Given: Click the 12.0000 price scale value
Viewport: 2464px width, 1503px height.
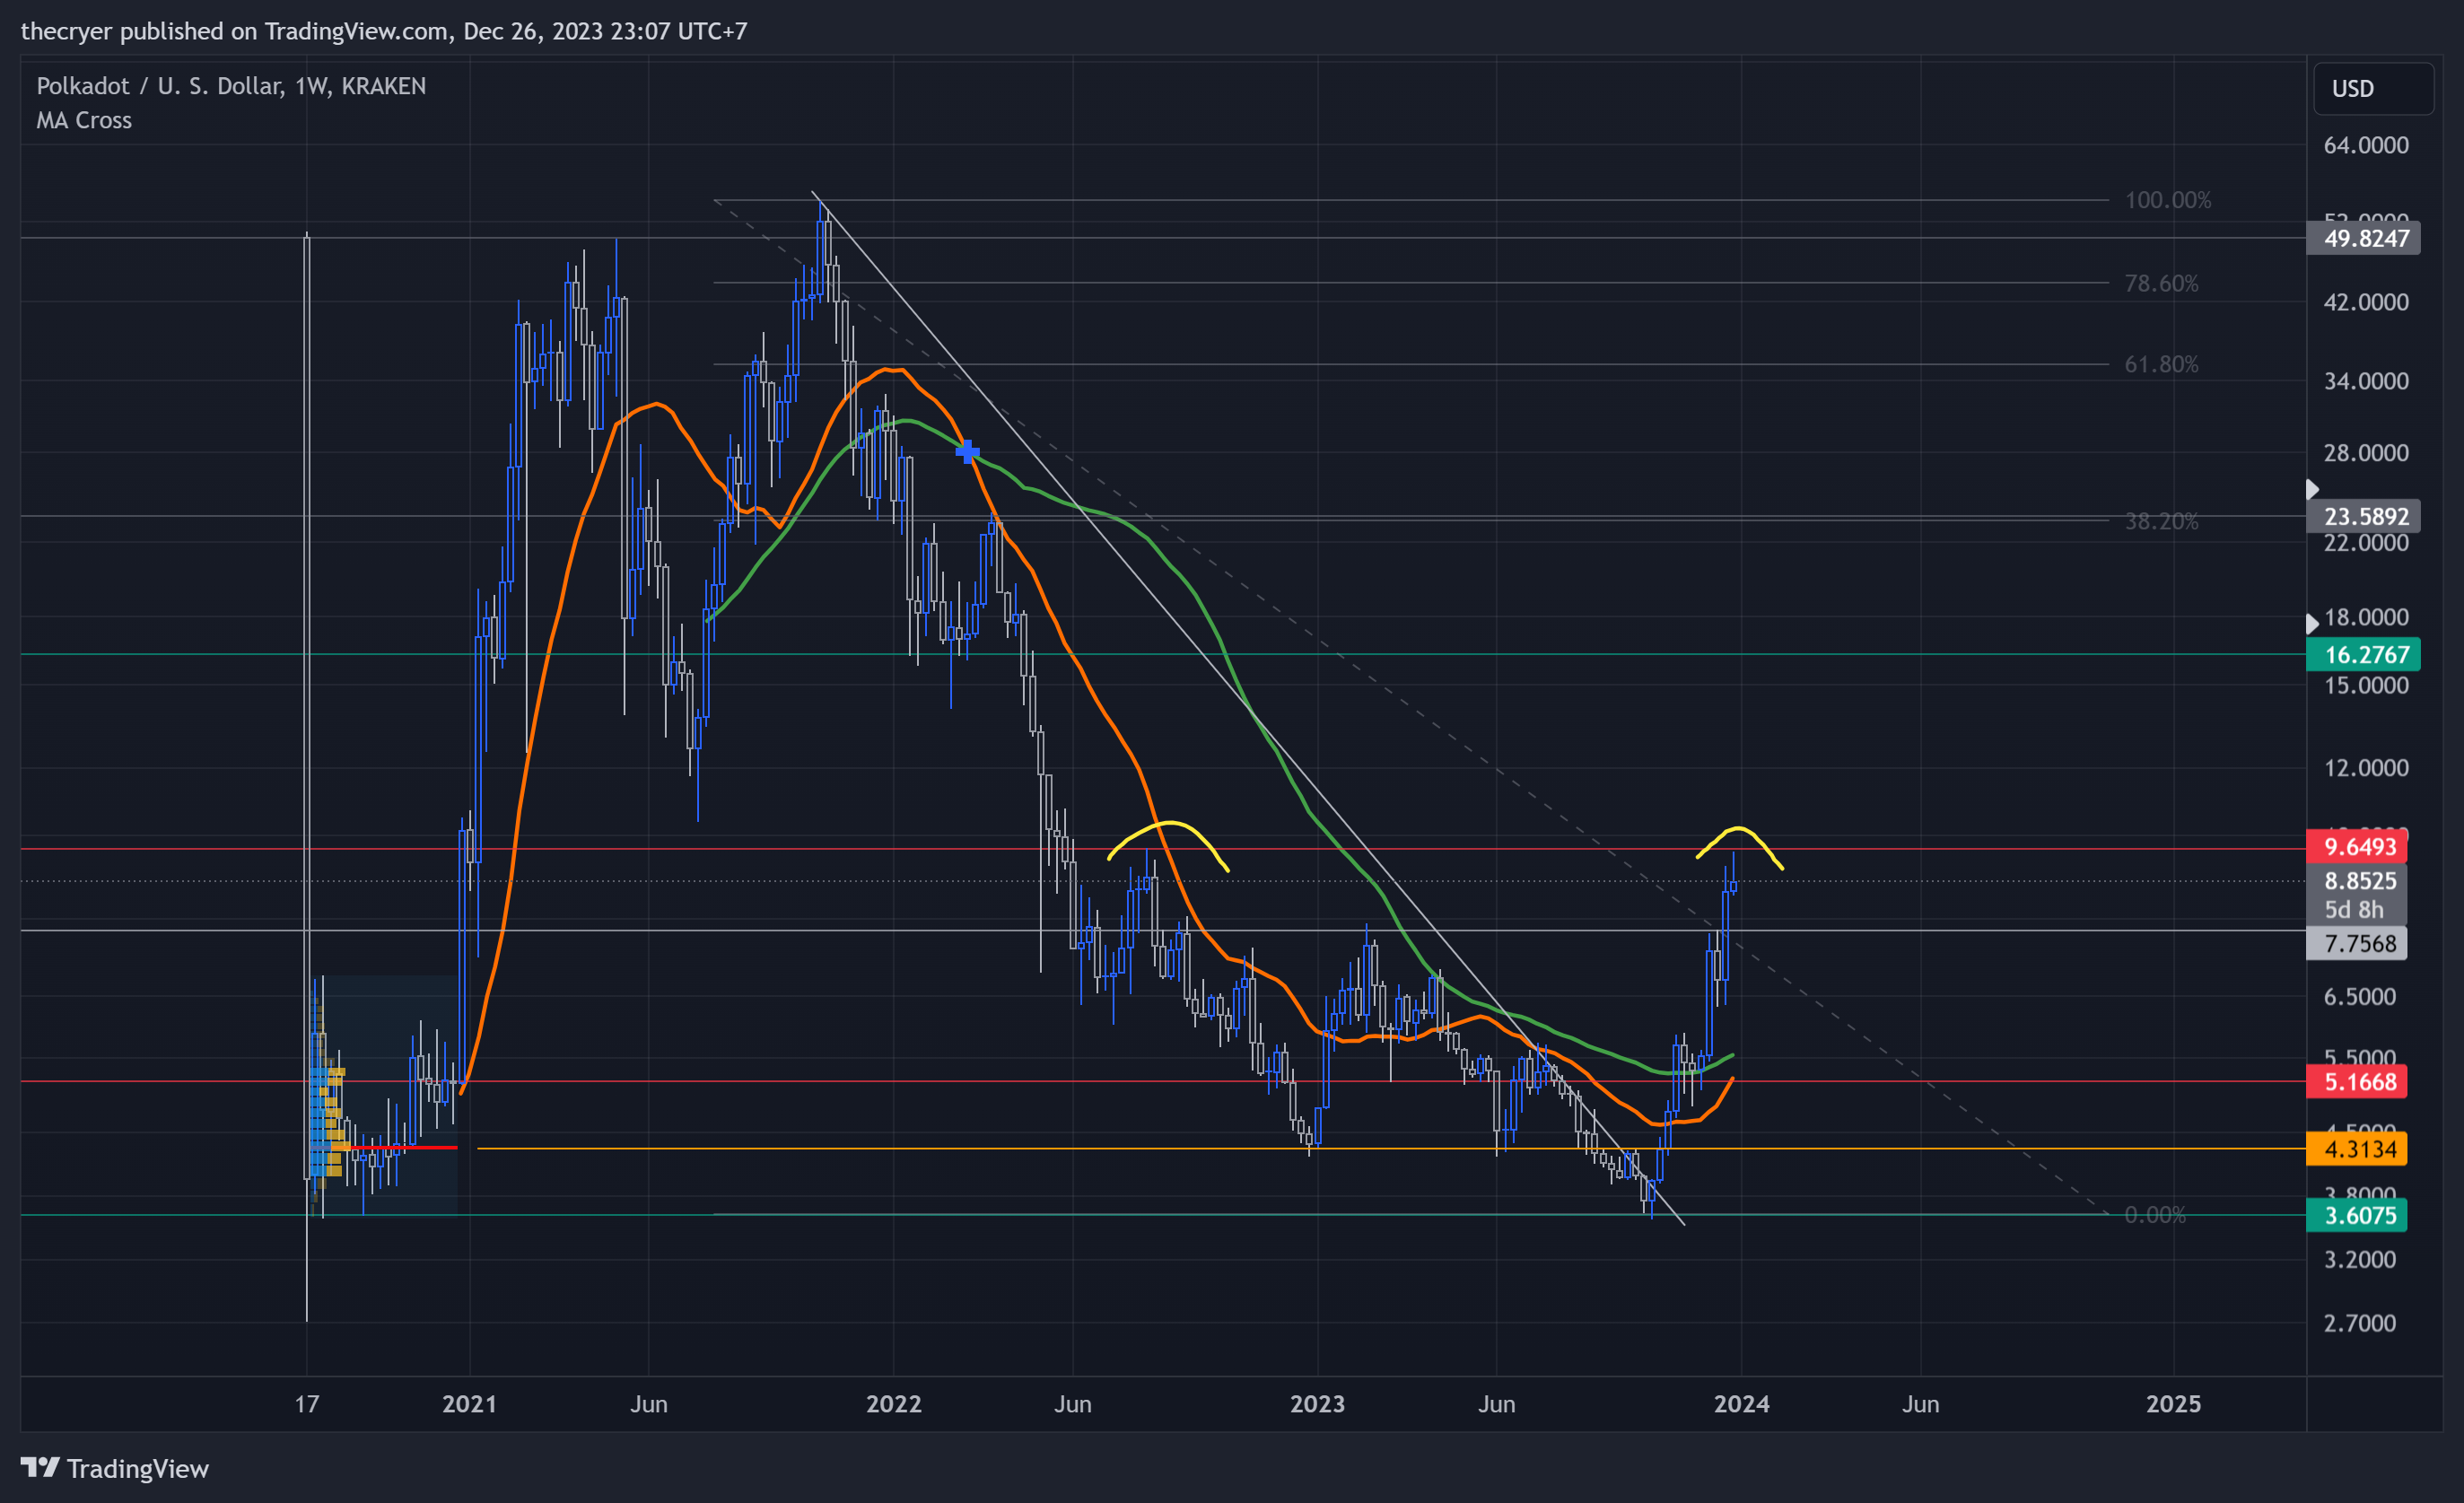Looking at the screenshot, I should (x=2366, y=768).
